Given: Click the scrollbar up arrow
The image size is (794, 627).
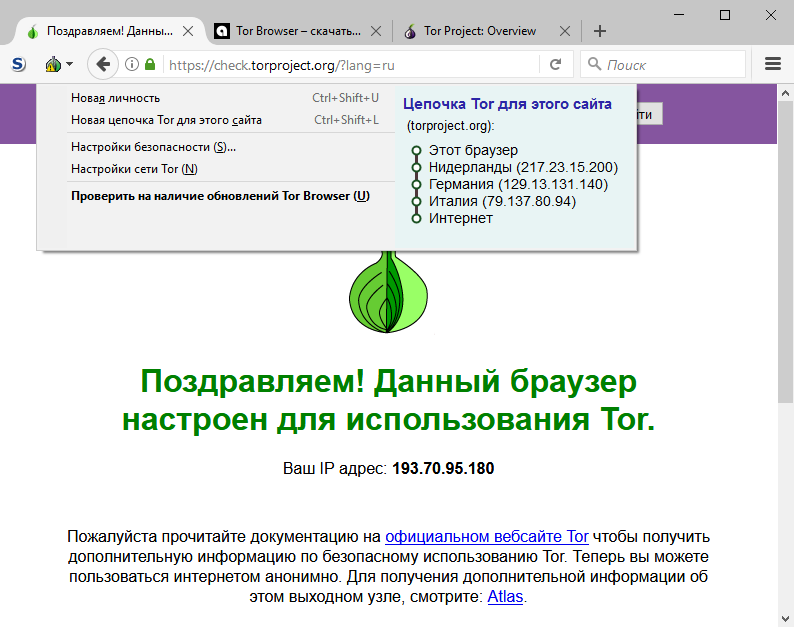Looking at the screenshot, I should click(x=785, y=93).
